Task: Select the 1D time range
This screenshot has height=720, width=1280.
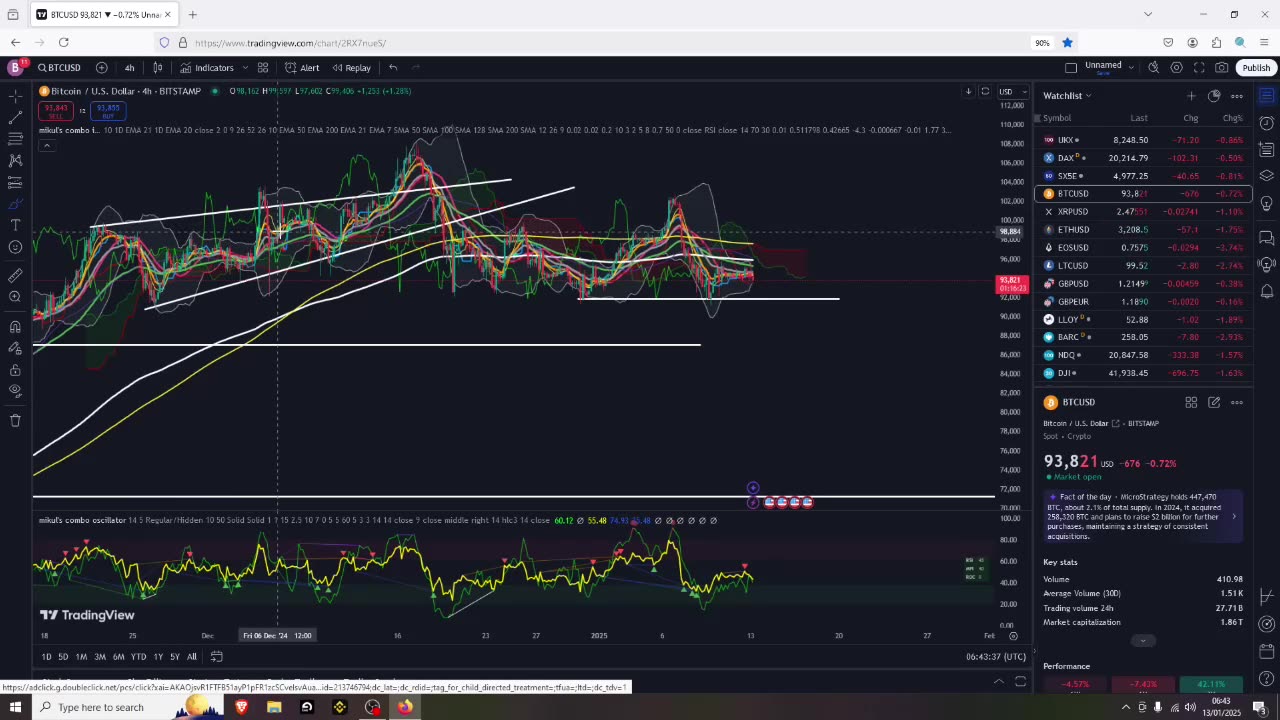Action: (46, 657)
